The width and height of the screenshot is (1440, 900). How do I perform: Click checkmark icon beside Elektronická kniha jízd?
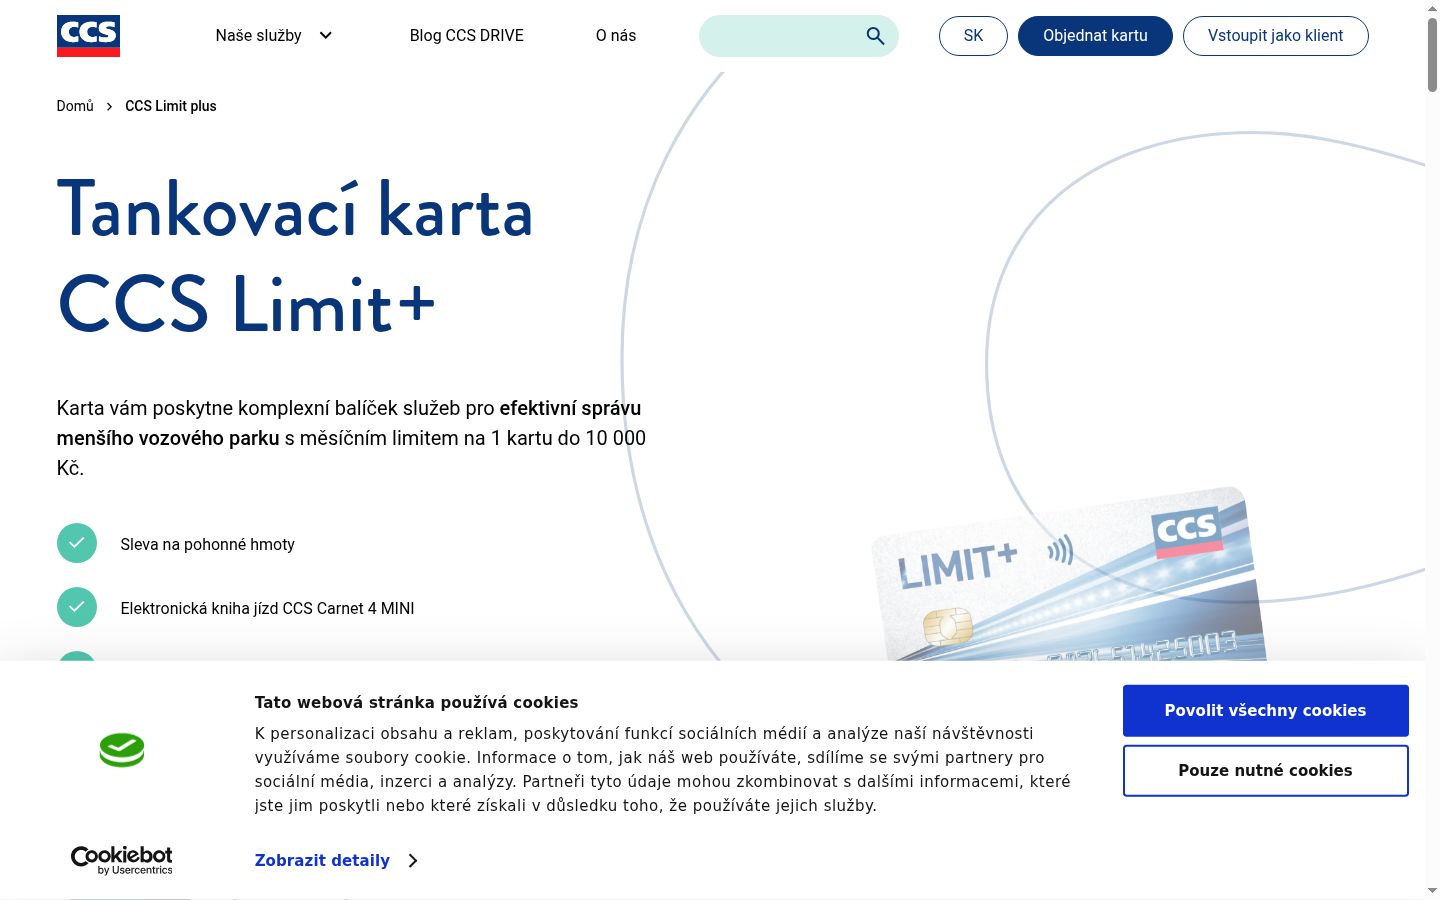click(77, 607)
